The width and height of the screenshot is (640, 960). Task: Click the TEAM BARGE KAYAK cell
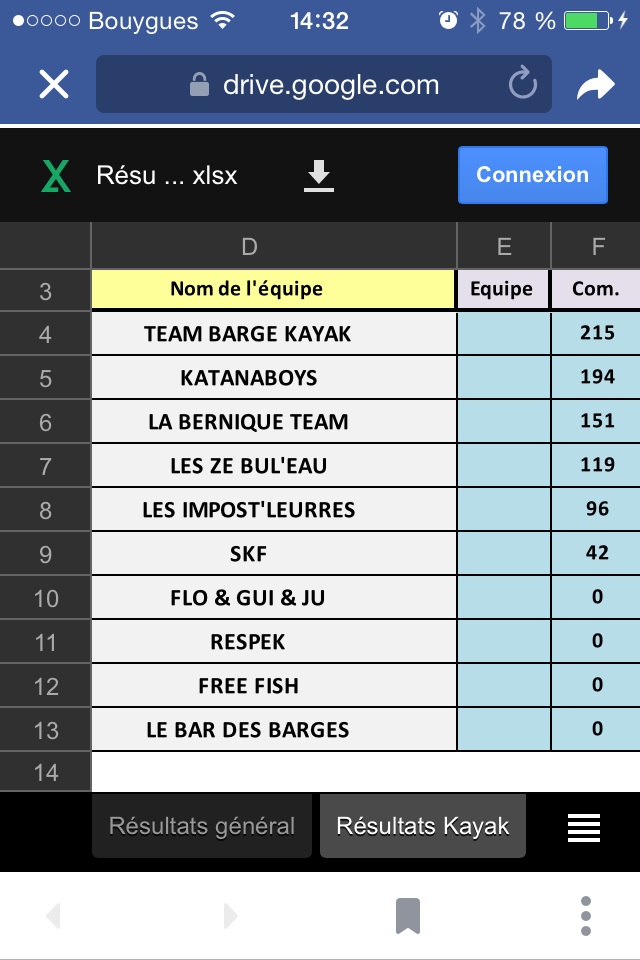(x=248, y=334)
